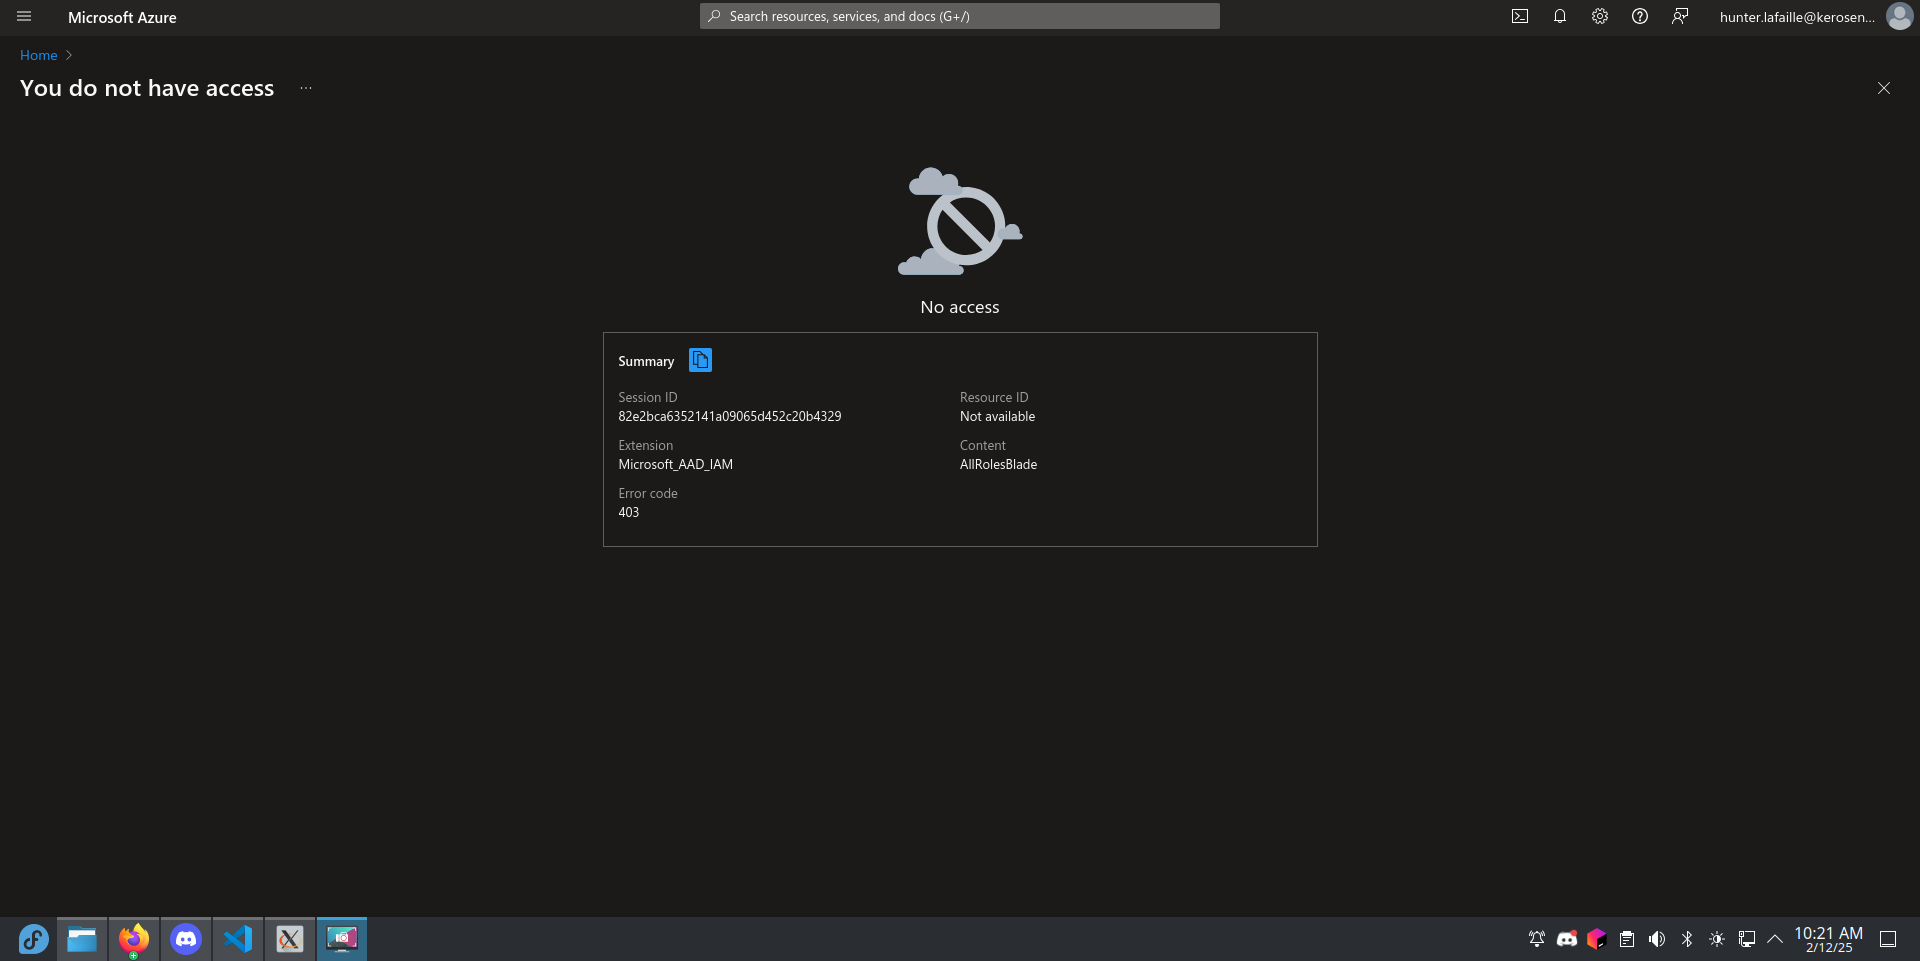Open Azure notifications bell

pyautogui.click(x=1560, y=16)
